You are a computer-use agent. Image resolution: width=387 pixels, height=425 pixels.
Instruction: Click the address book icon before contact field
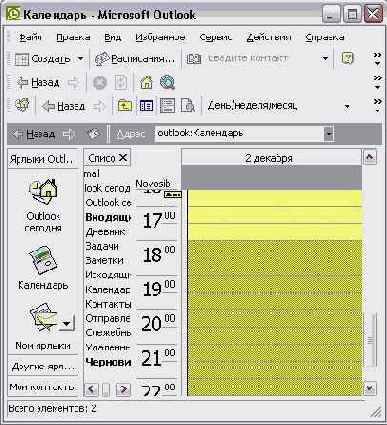pyautogui.click(x=194, y=59)
